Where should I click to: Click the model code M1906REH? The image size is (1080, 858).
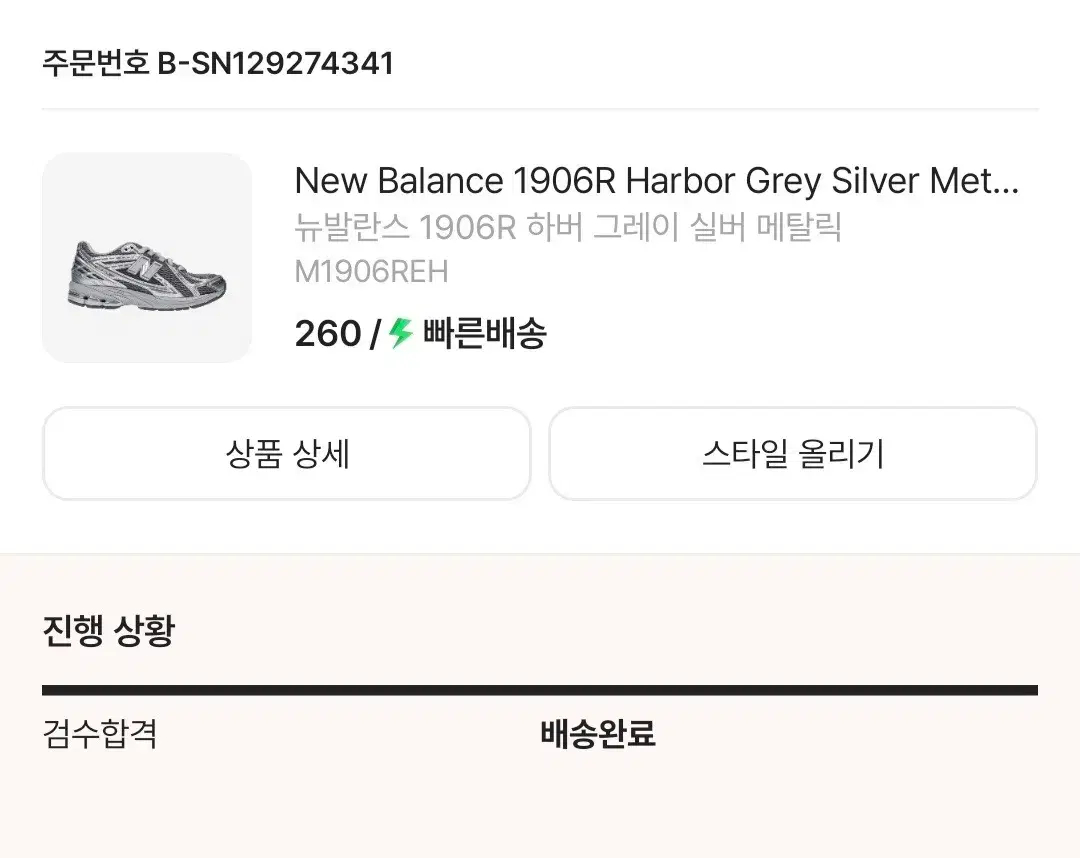coord(371,272)
